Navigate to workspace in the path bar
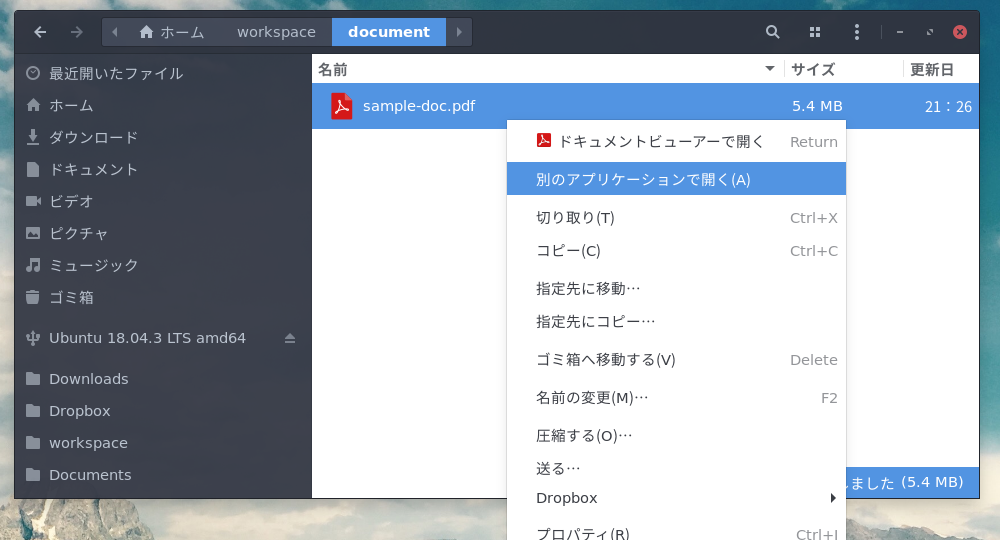Image resolution: width=1000 pixels, height=540 pixels. [x=276, y=32]
